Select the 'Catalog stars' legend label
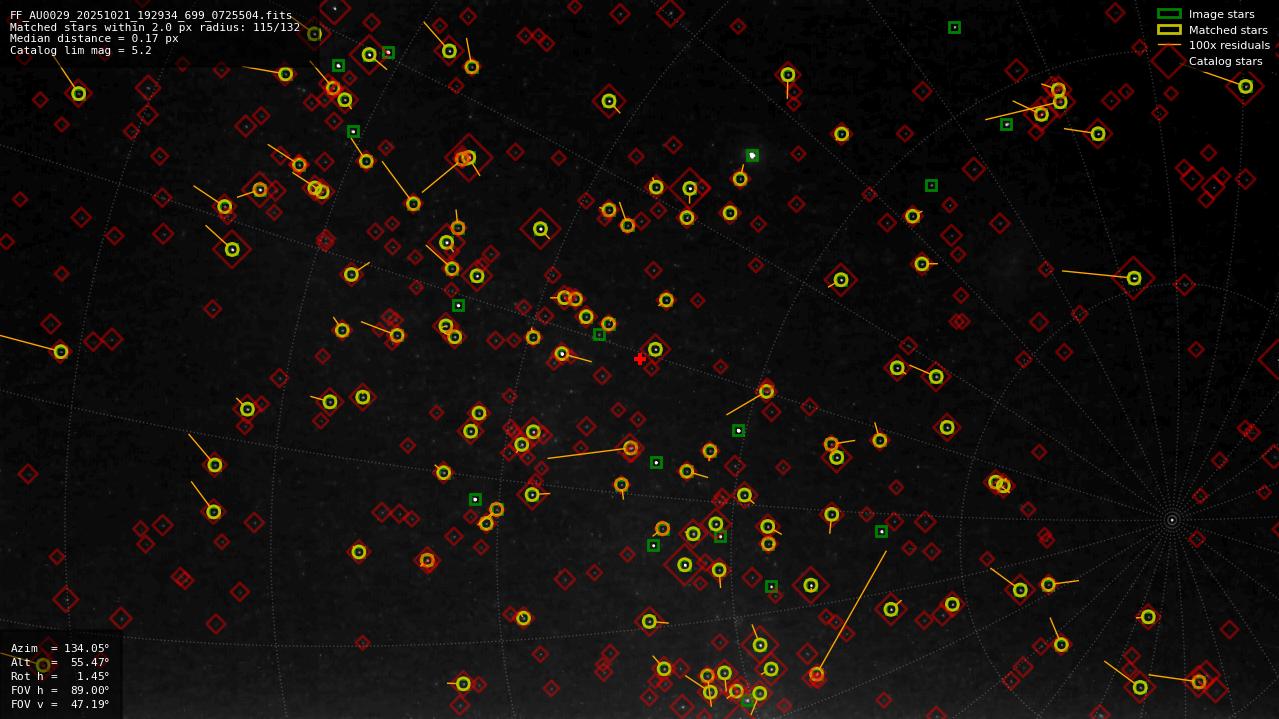 (1225, 61)
